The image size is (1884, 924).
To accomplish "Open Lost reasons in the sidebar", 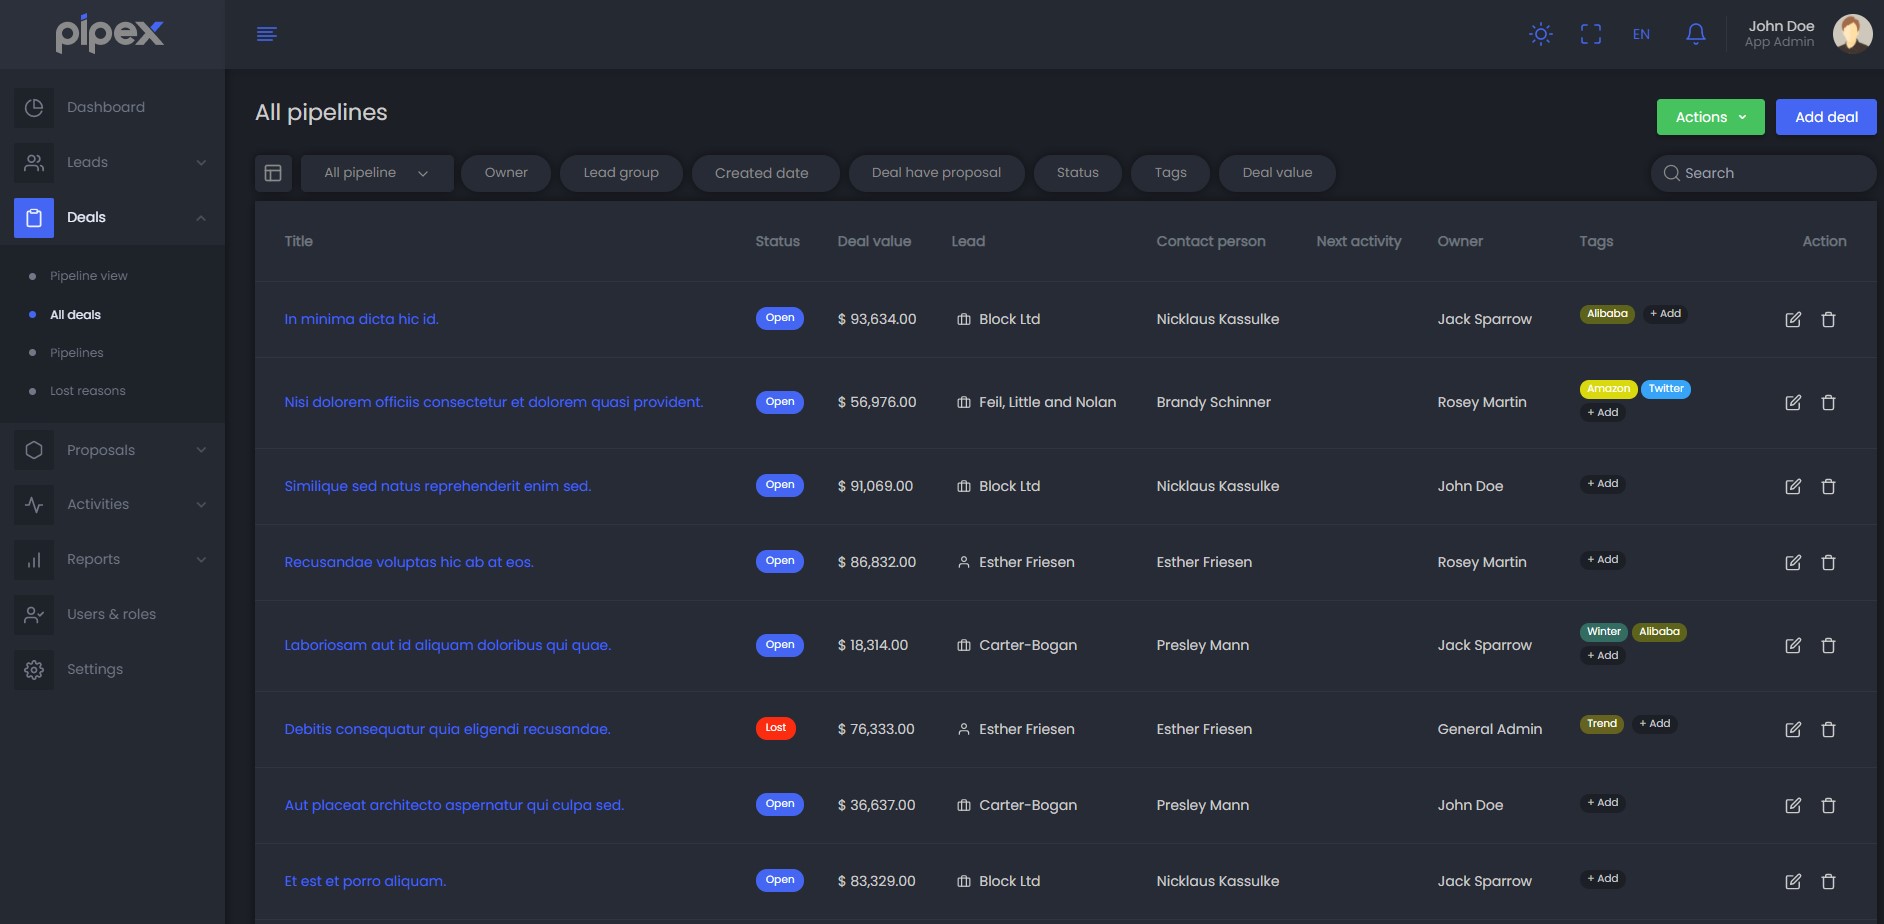I will tap(88, 391).
